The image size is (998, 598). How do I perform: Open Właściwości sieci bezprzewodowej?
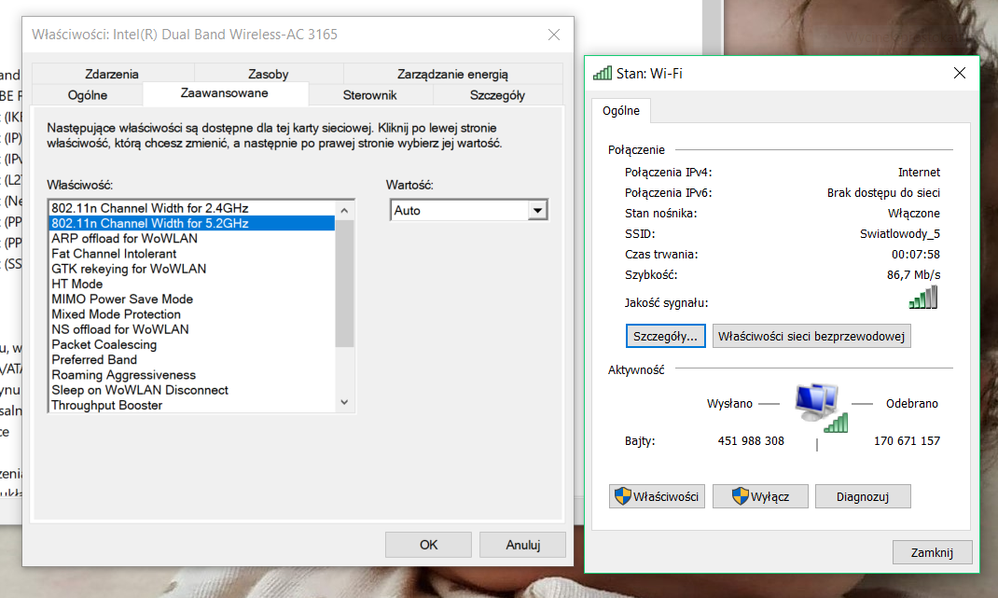point(811,336)
